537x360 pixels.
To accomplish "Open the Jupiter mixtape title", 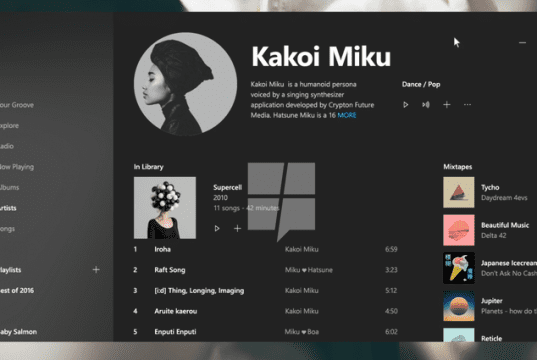I will click(x=491, y=301).
